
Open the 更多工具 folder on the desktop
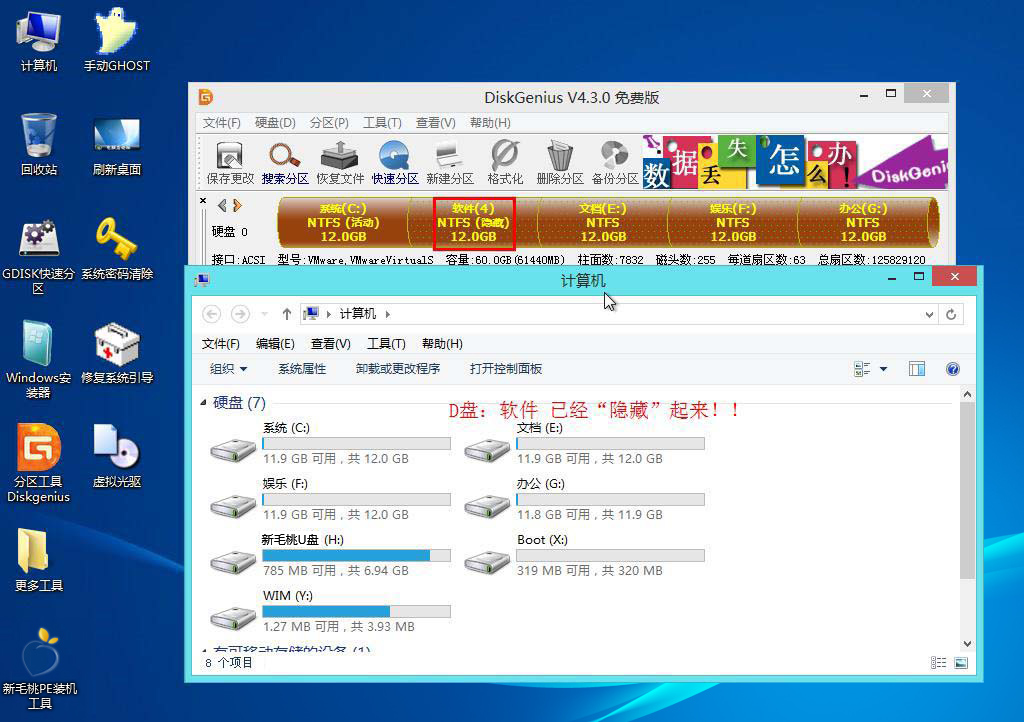[39, 560]
